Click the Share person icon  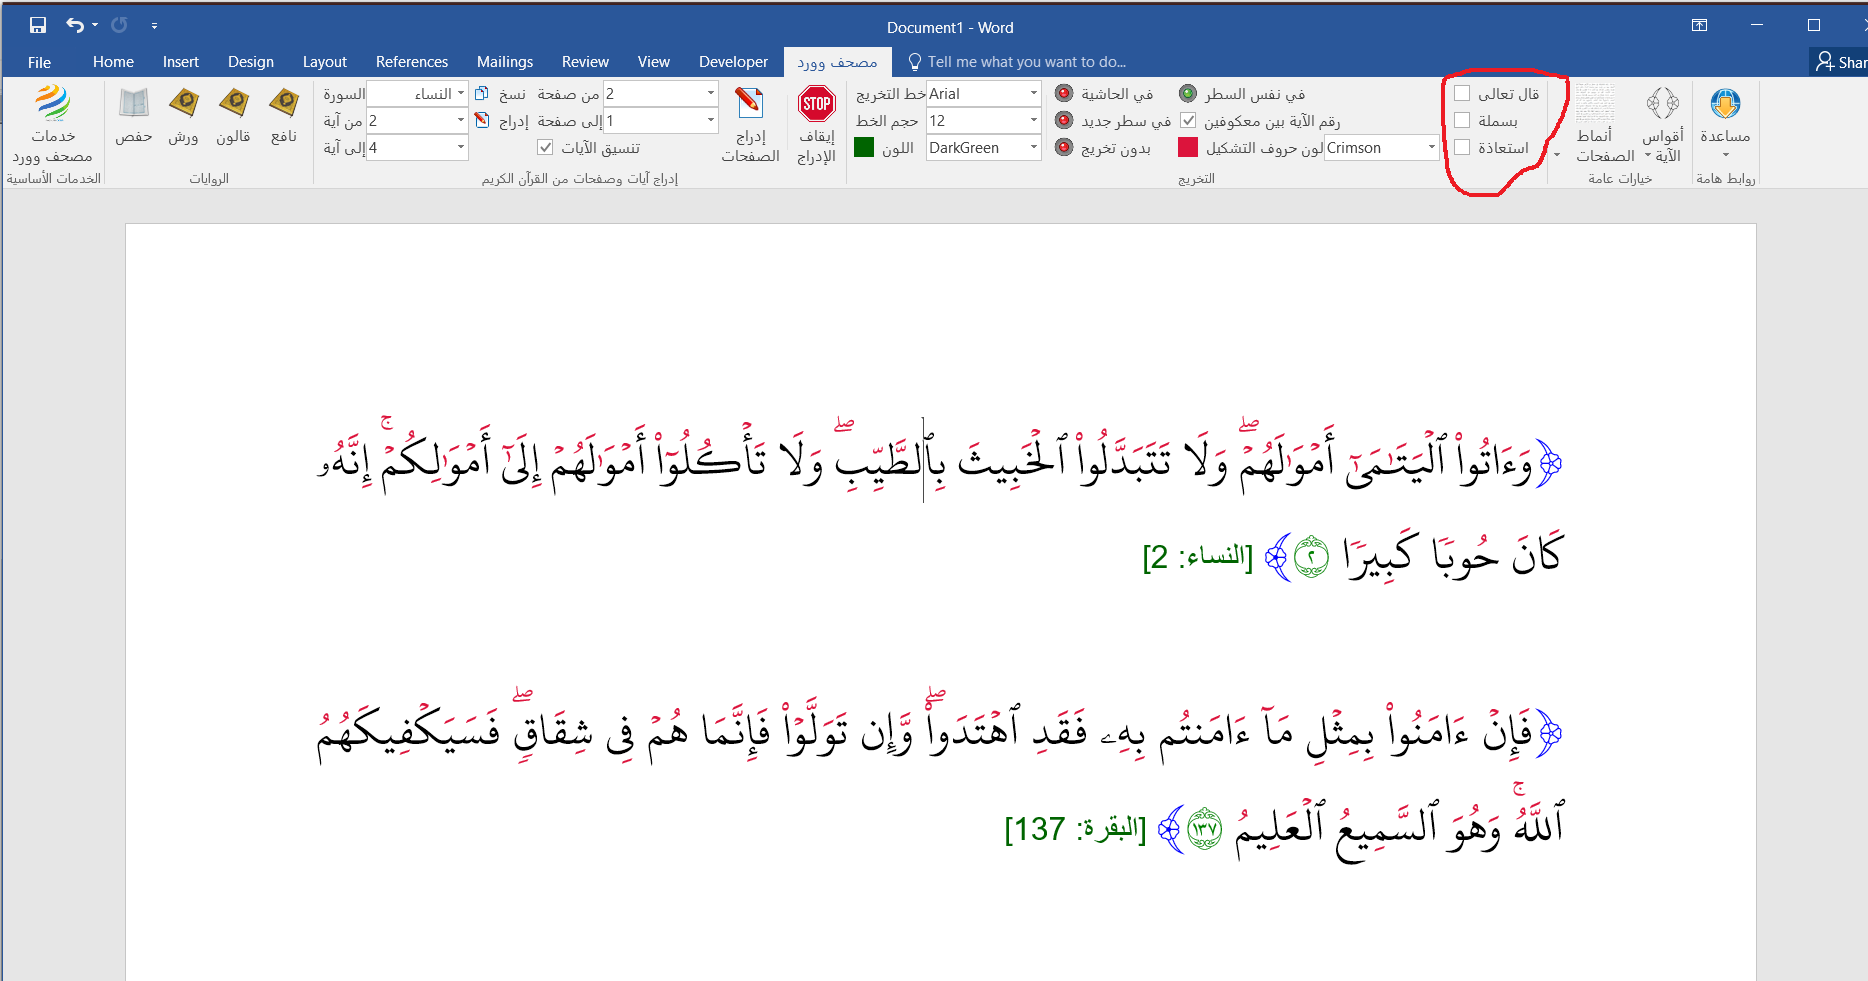point(1826,62)
